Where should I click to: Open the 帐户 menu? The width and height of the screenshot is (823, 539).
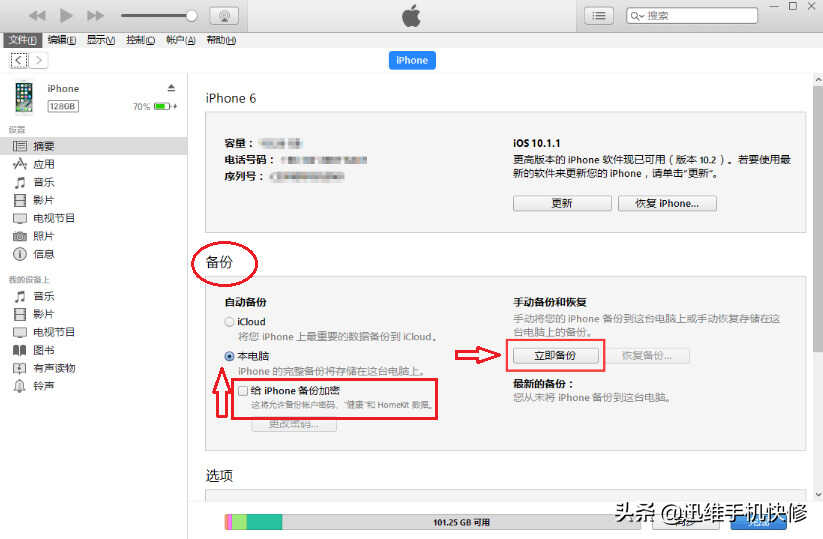(181, 40)
